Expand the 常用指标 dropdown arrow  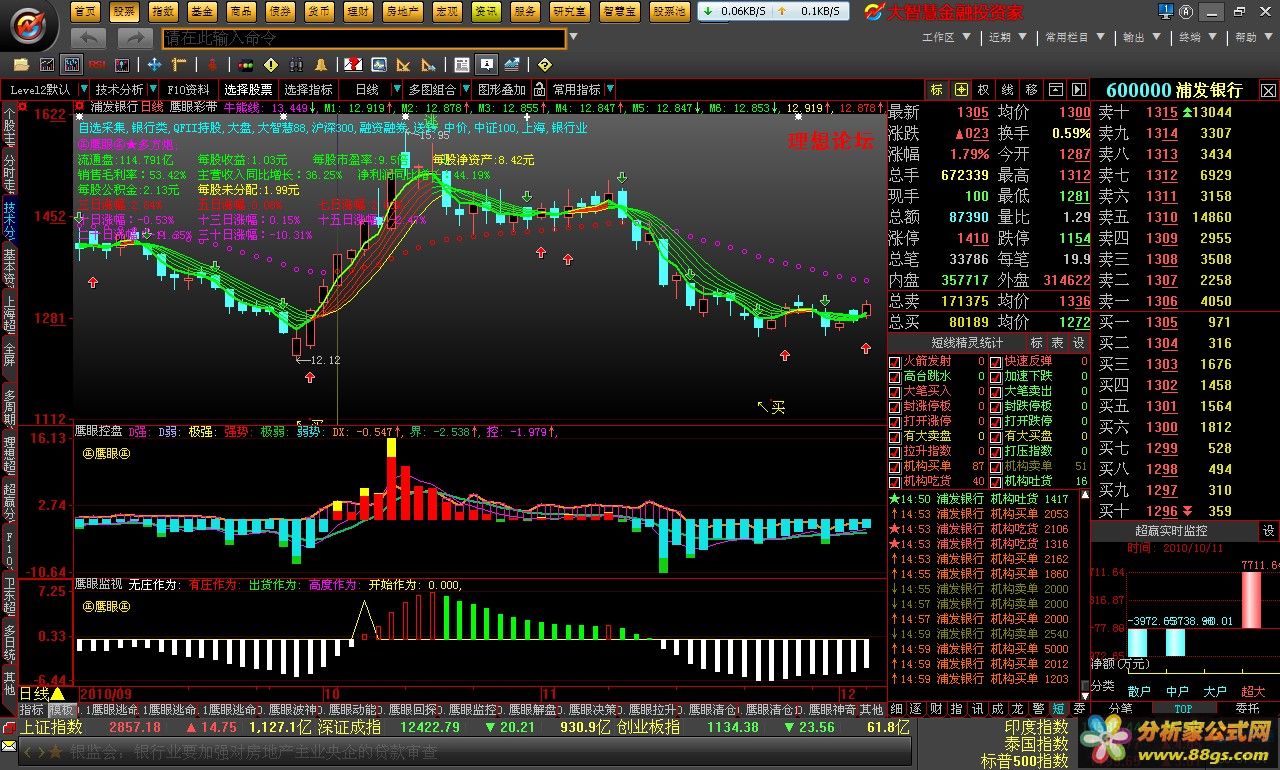coord(610,89)
